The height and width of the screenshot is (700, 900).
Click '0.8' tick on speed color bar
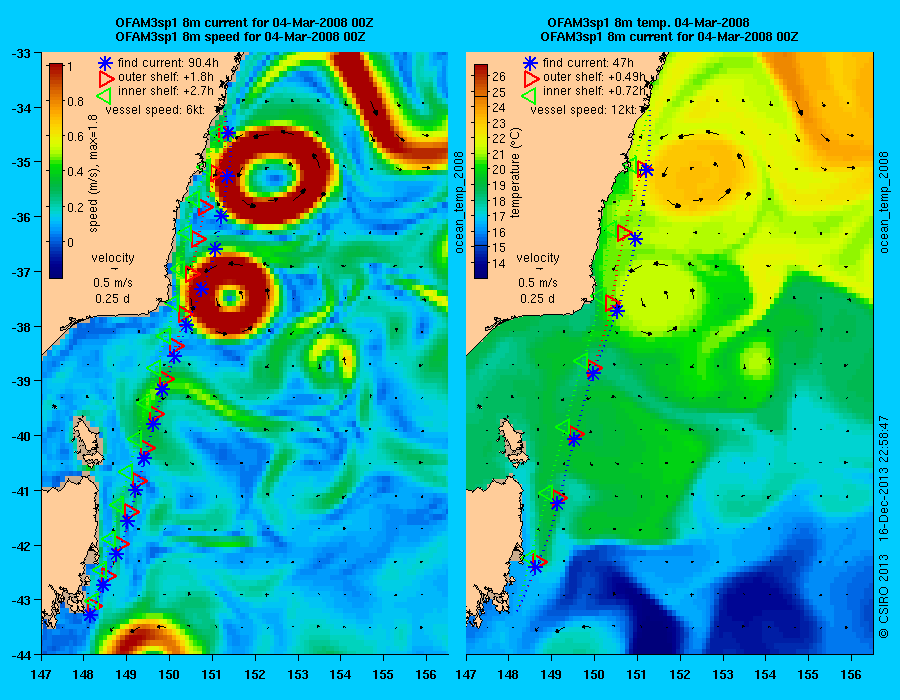(75, 102)
